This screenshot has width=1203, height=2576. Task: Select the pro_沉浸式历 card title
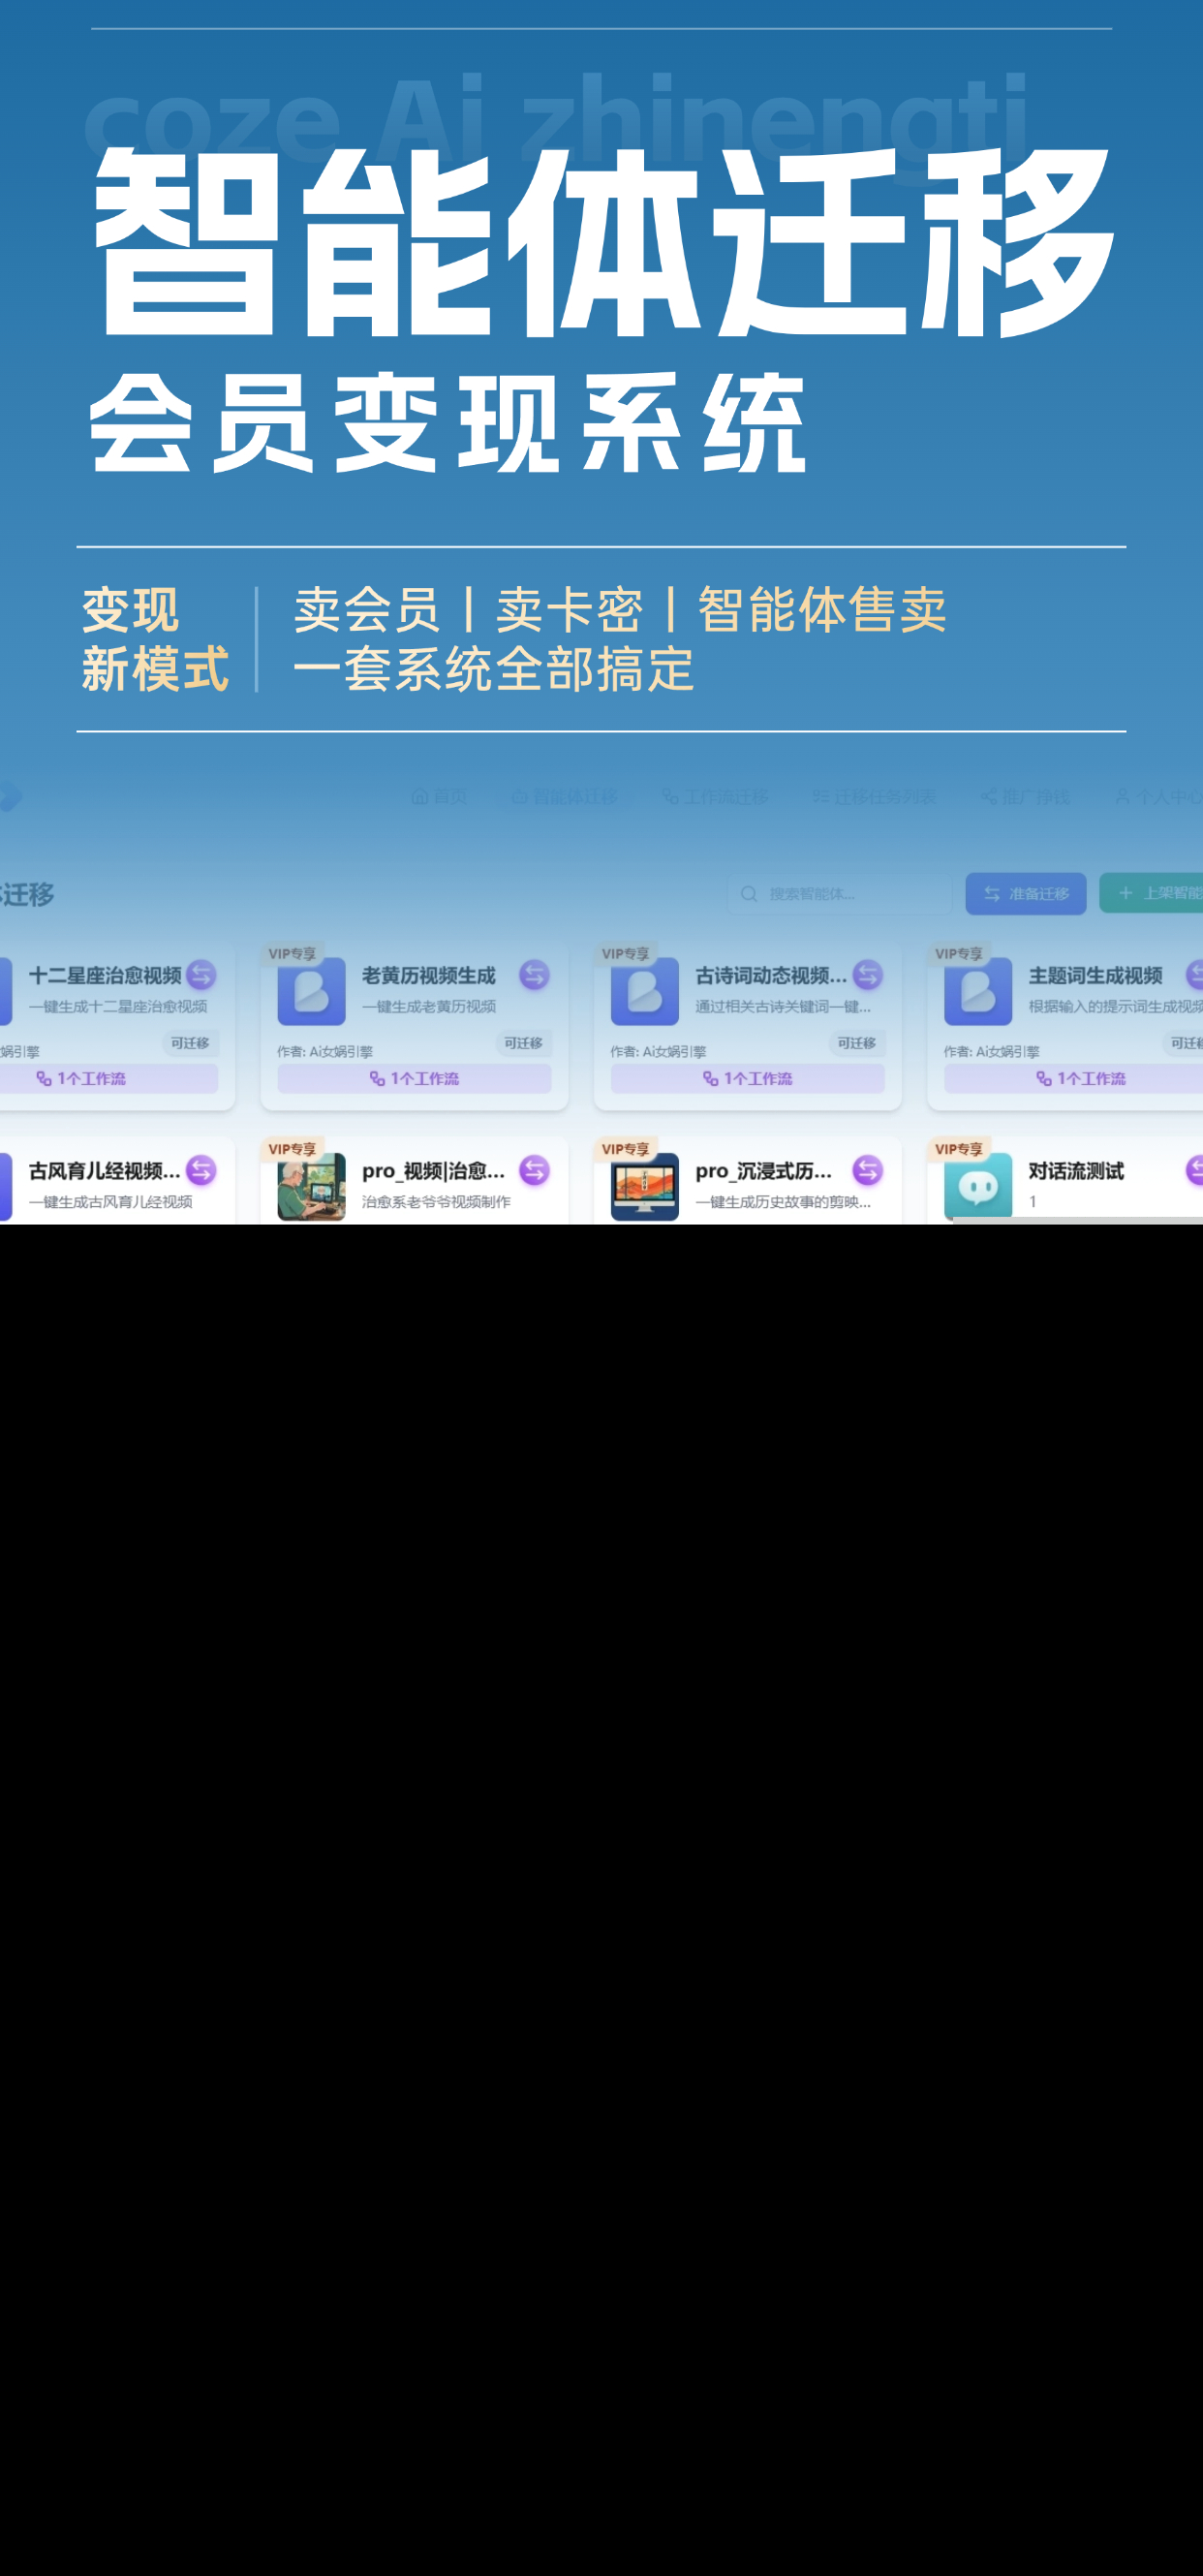coord(764,1170)
